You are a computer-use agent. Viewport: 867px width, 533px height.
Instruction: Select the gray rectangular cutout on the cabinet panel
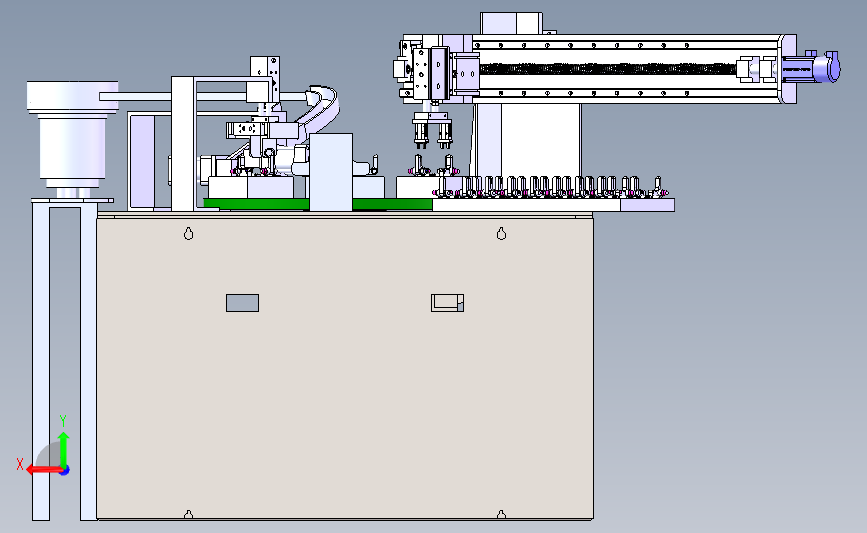(242, 303)
